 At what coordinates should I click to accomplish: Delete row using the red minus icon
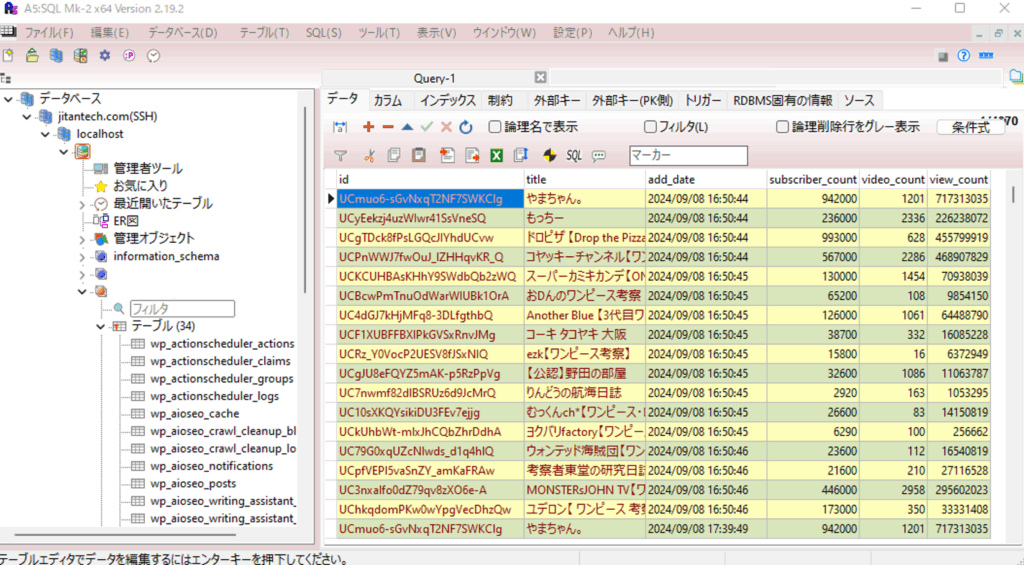coord(388,127)
